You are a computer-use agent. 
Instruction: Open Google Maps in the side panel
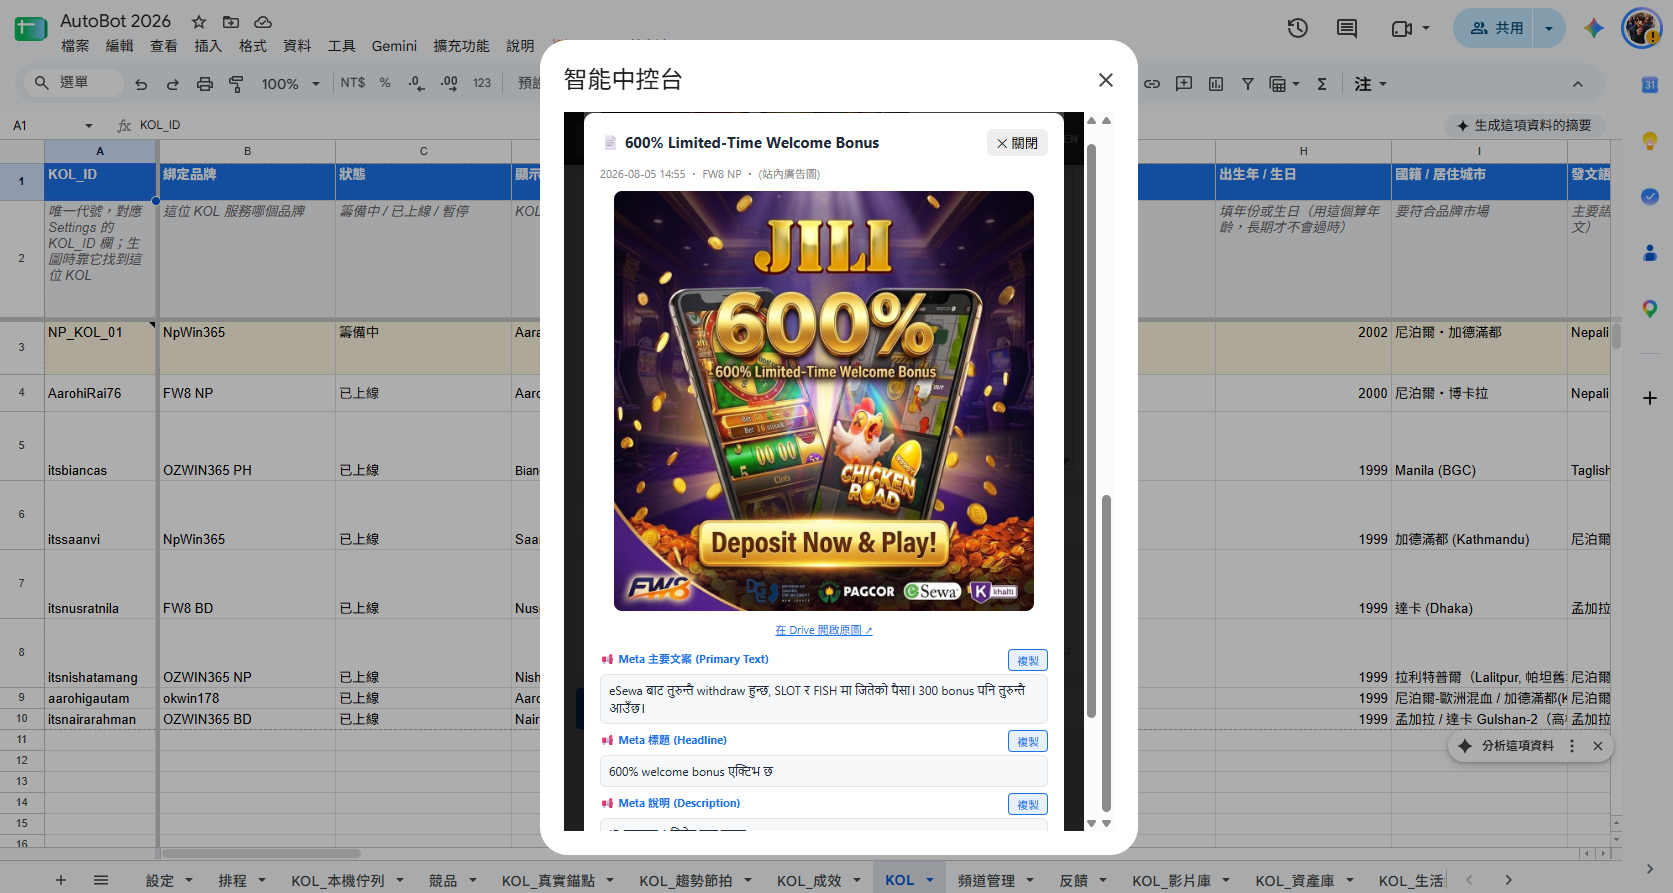point(1650,309)
